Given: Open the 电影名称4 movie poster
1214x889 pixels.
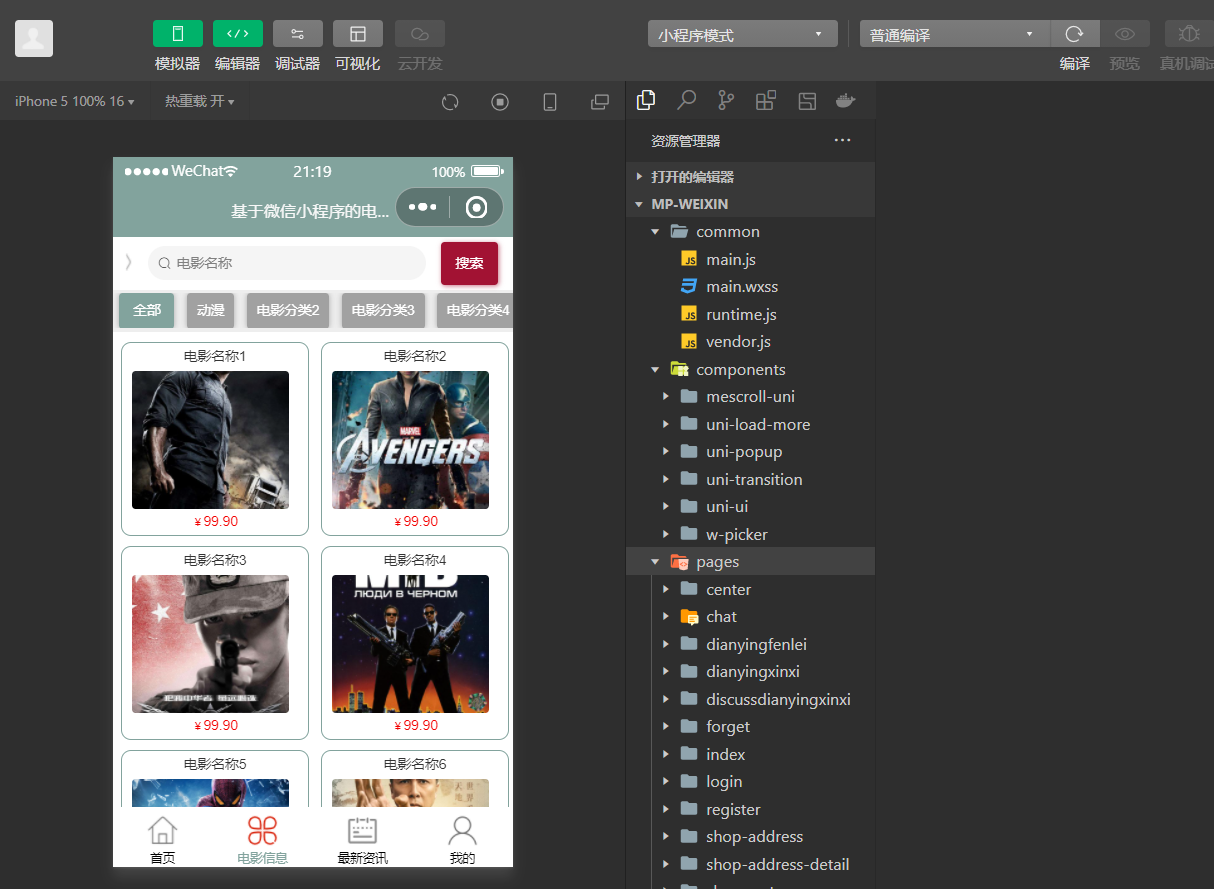Looking at the screenshot, I should point(410,644).
